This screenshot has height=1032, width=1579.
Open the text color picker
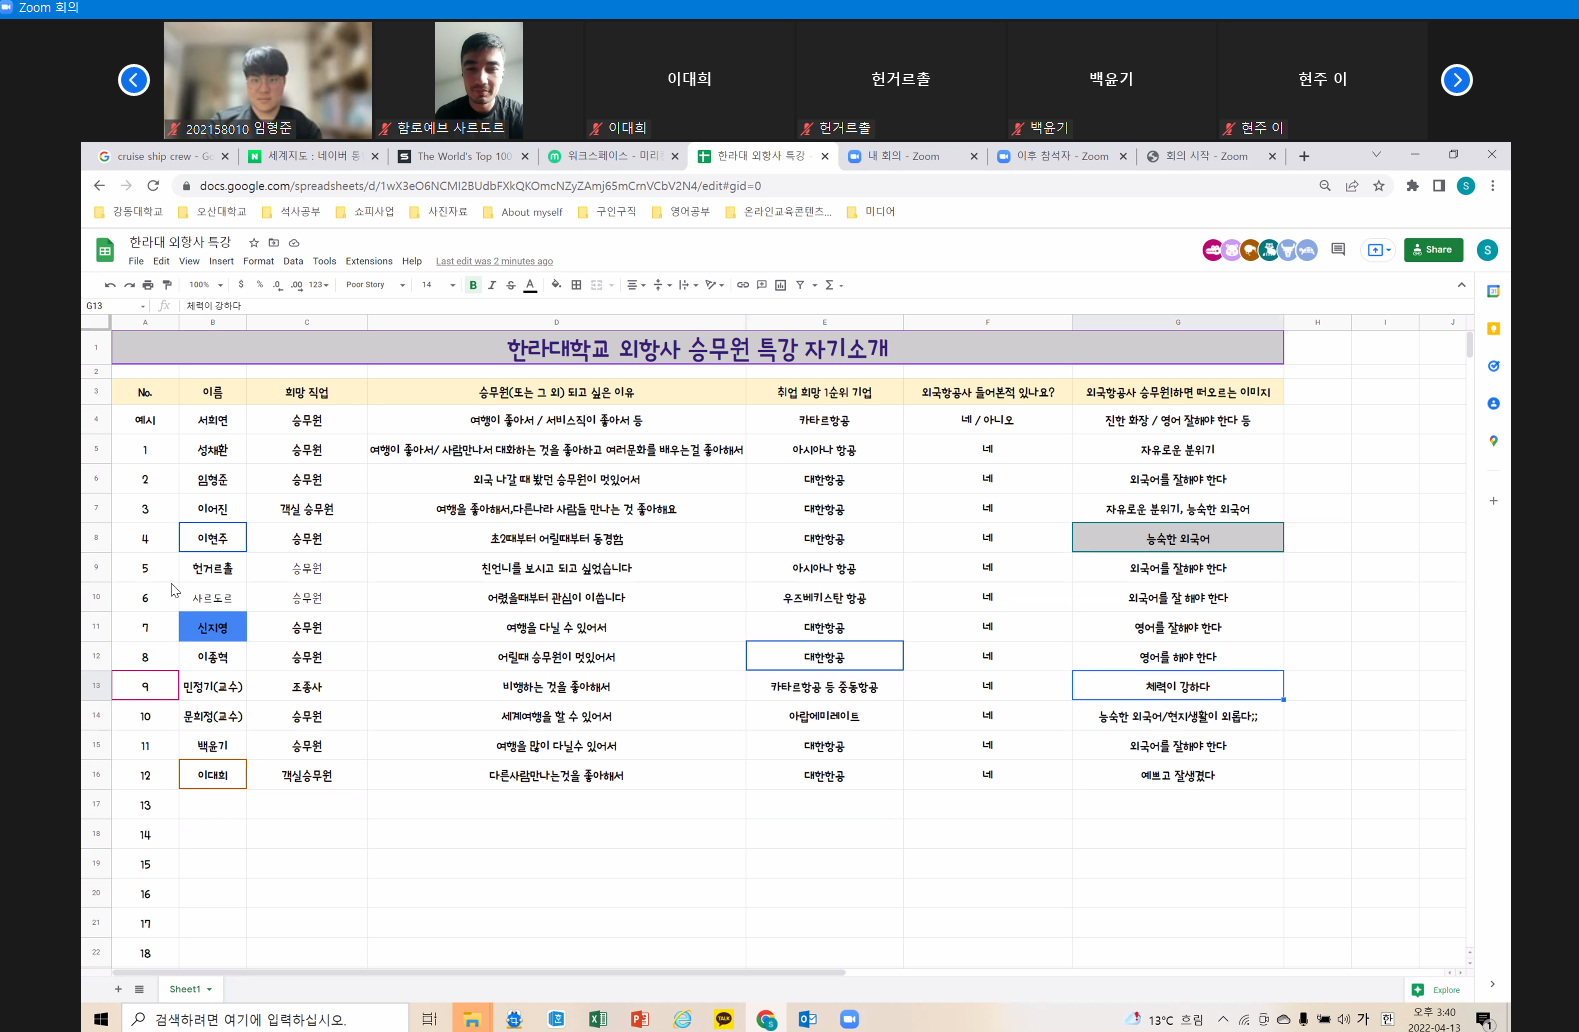(x=530, y=285)
